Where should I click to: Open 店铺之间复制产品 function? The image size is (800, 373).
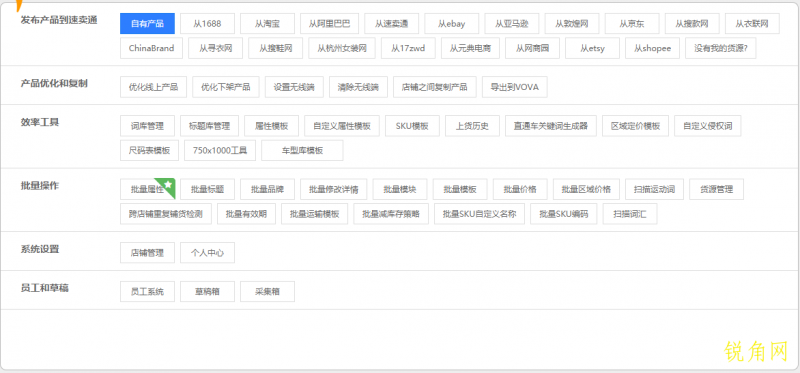pos(435,87)
